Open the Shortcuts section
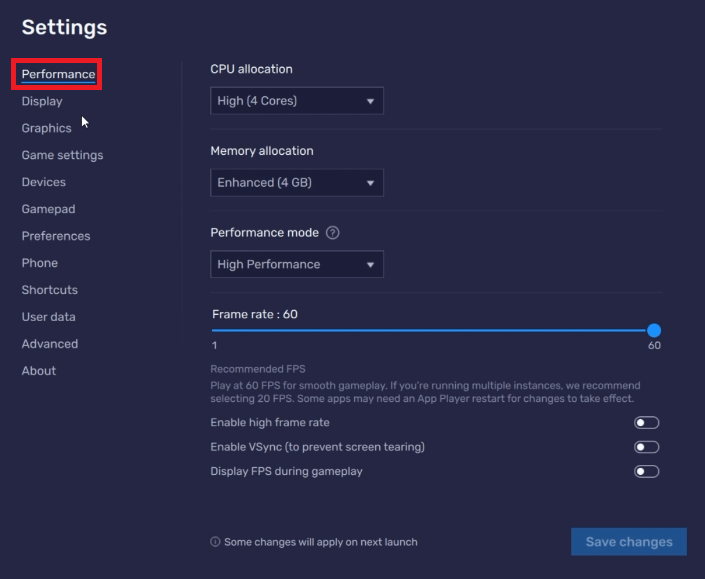This screenshot has height=579, width=705. pos(50,290)
